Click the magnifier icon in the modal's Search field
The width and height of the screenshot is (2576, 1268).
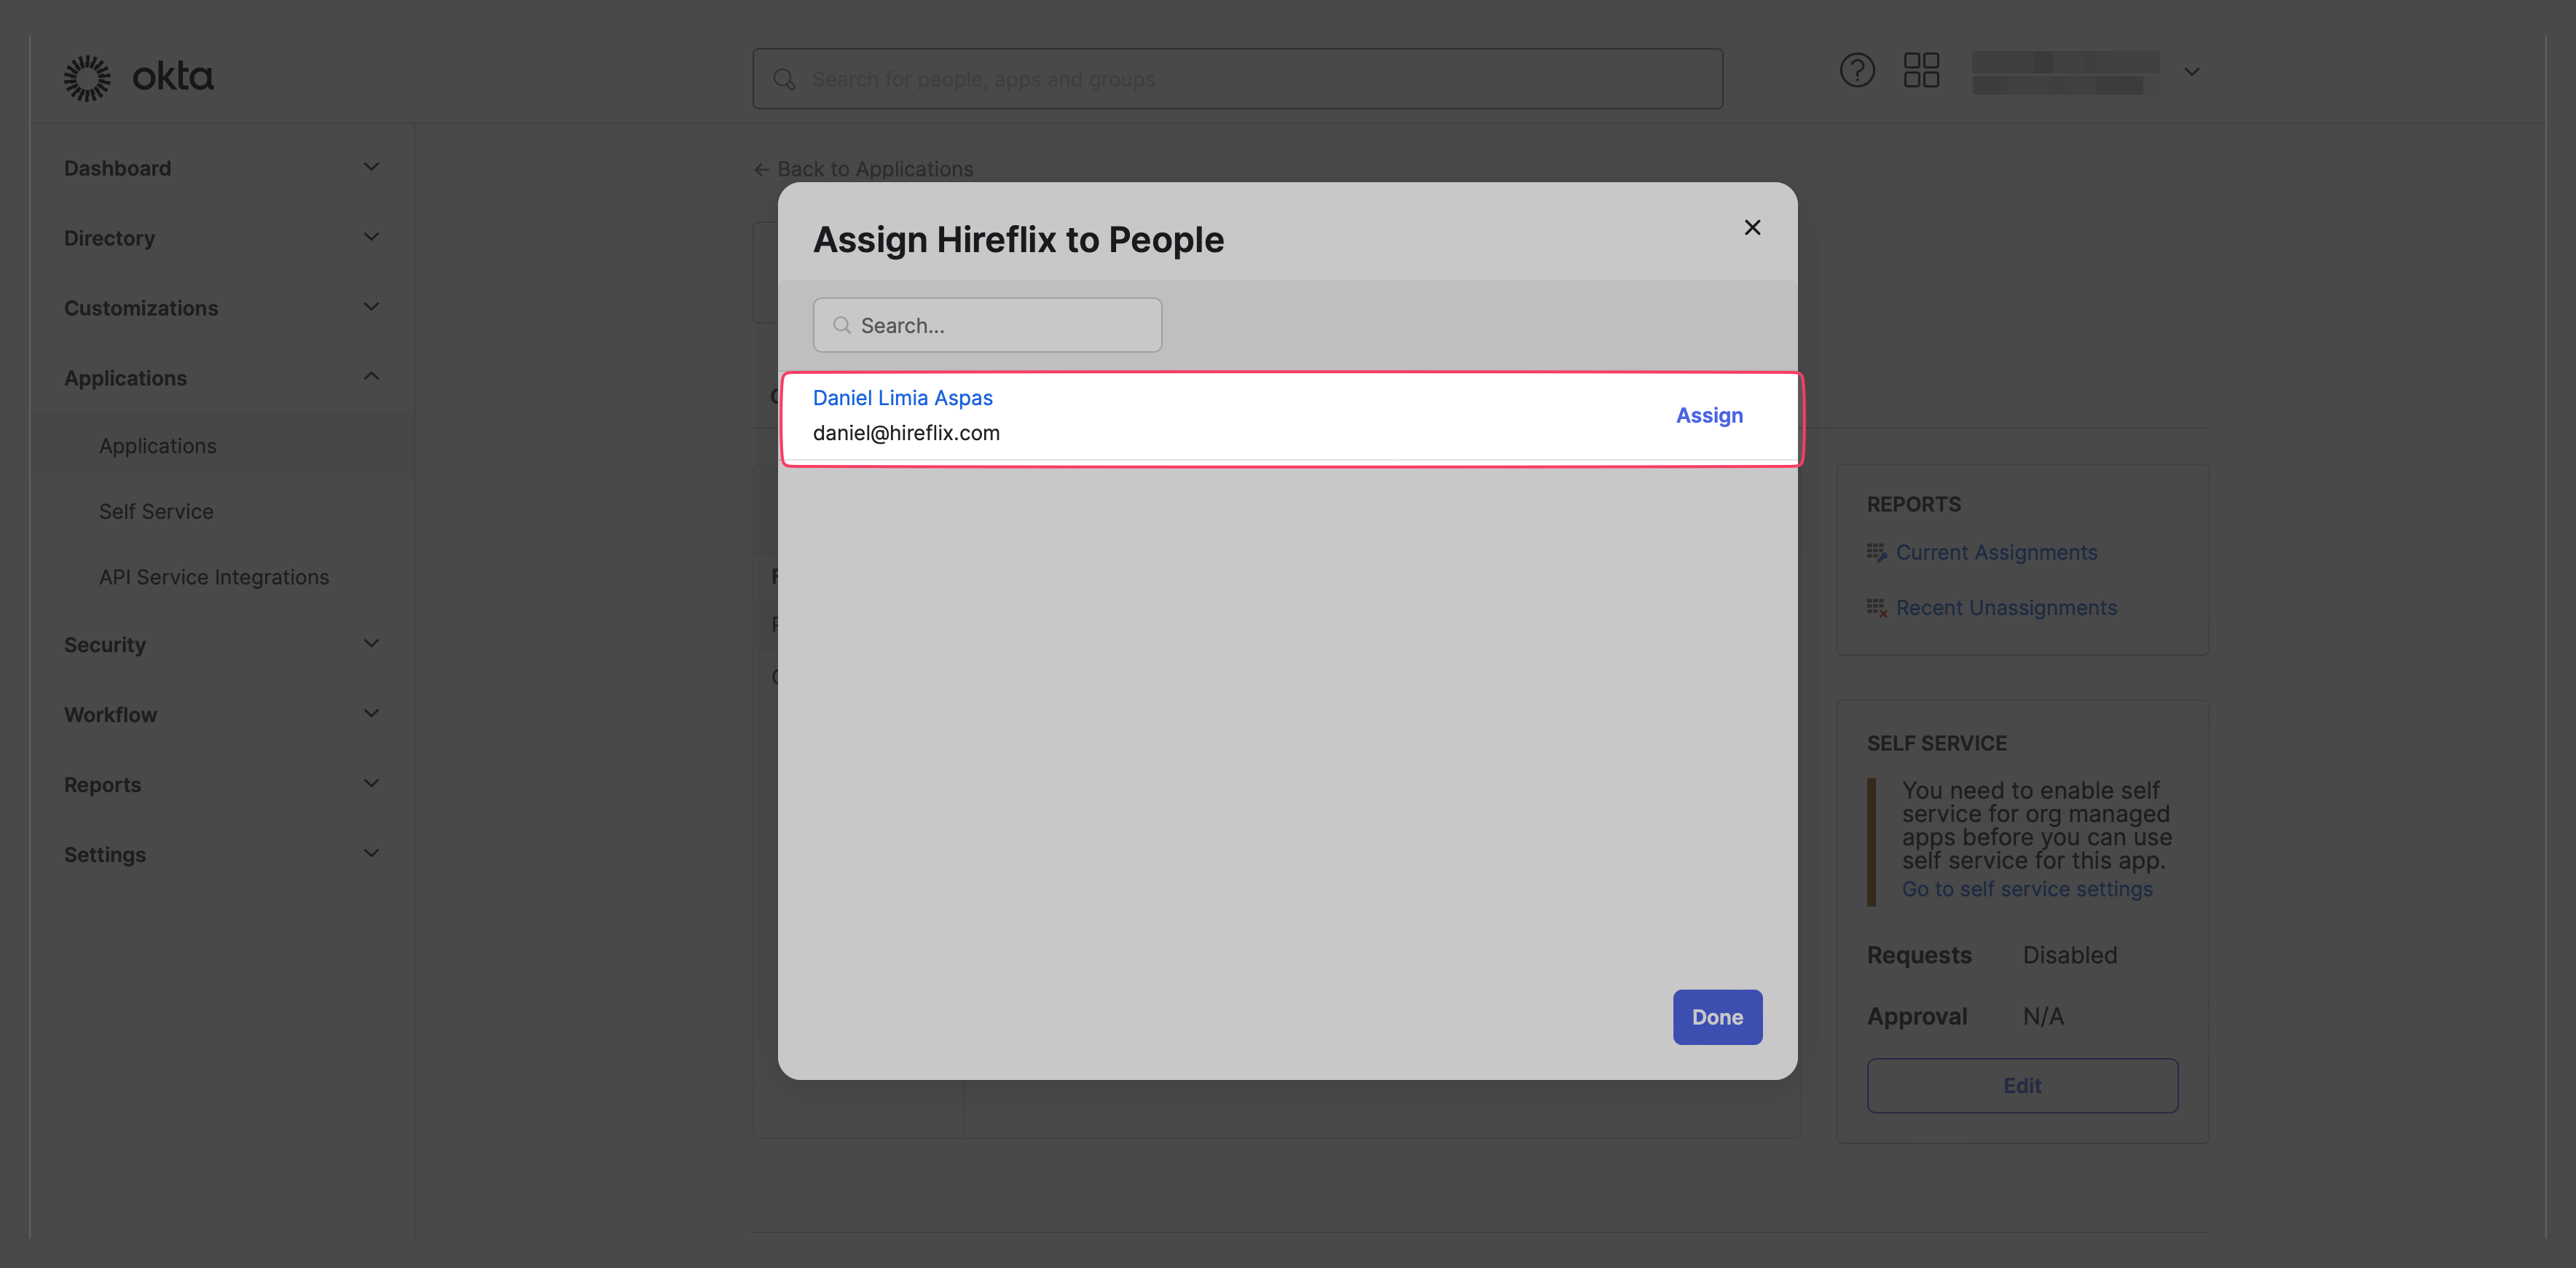coord(842,325)
